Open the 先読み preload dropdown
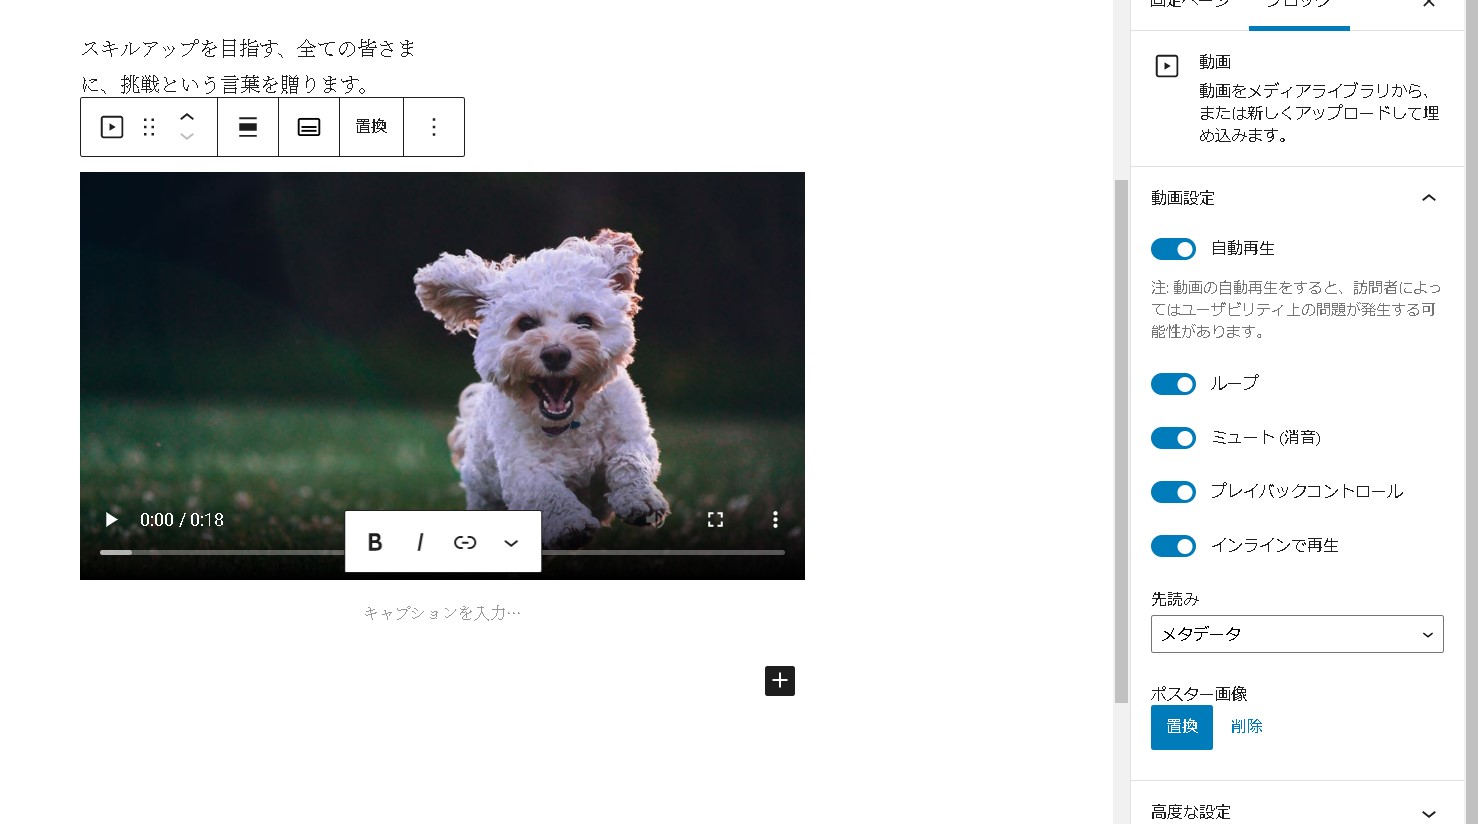 1297,634
